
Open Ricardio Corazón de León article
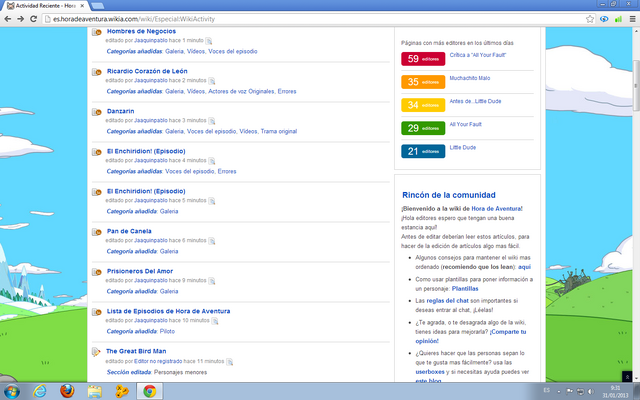[147, 71]
